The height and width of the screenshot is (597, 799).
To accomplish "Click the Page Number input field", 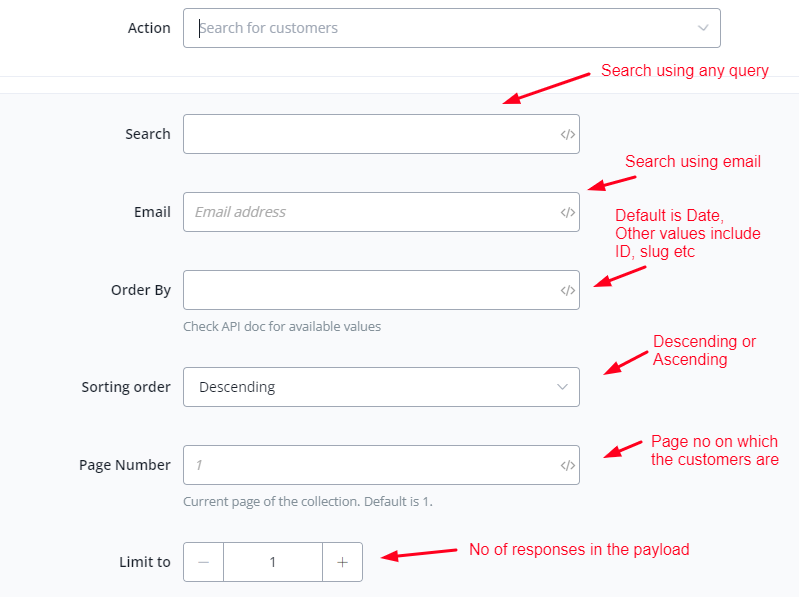I will point(370,465).
